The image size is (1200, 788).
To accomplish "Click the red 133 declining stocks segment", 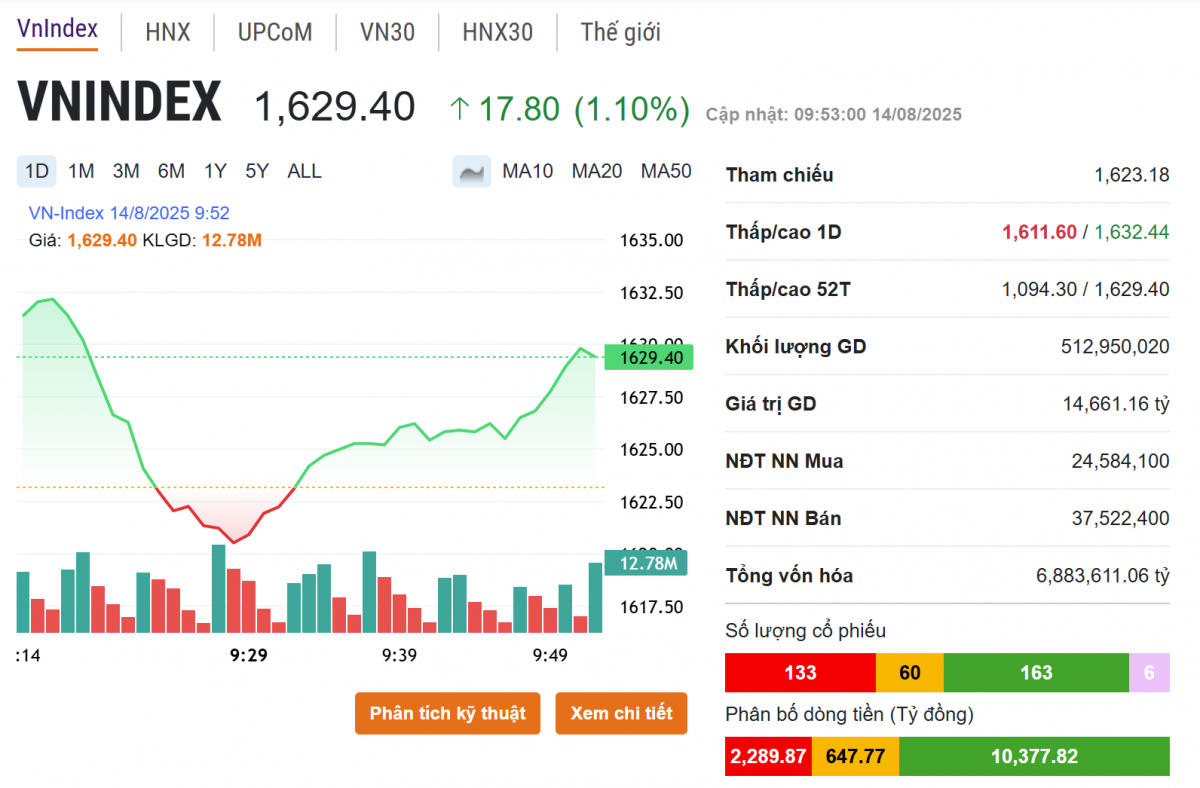I will (x=800, y=672).
